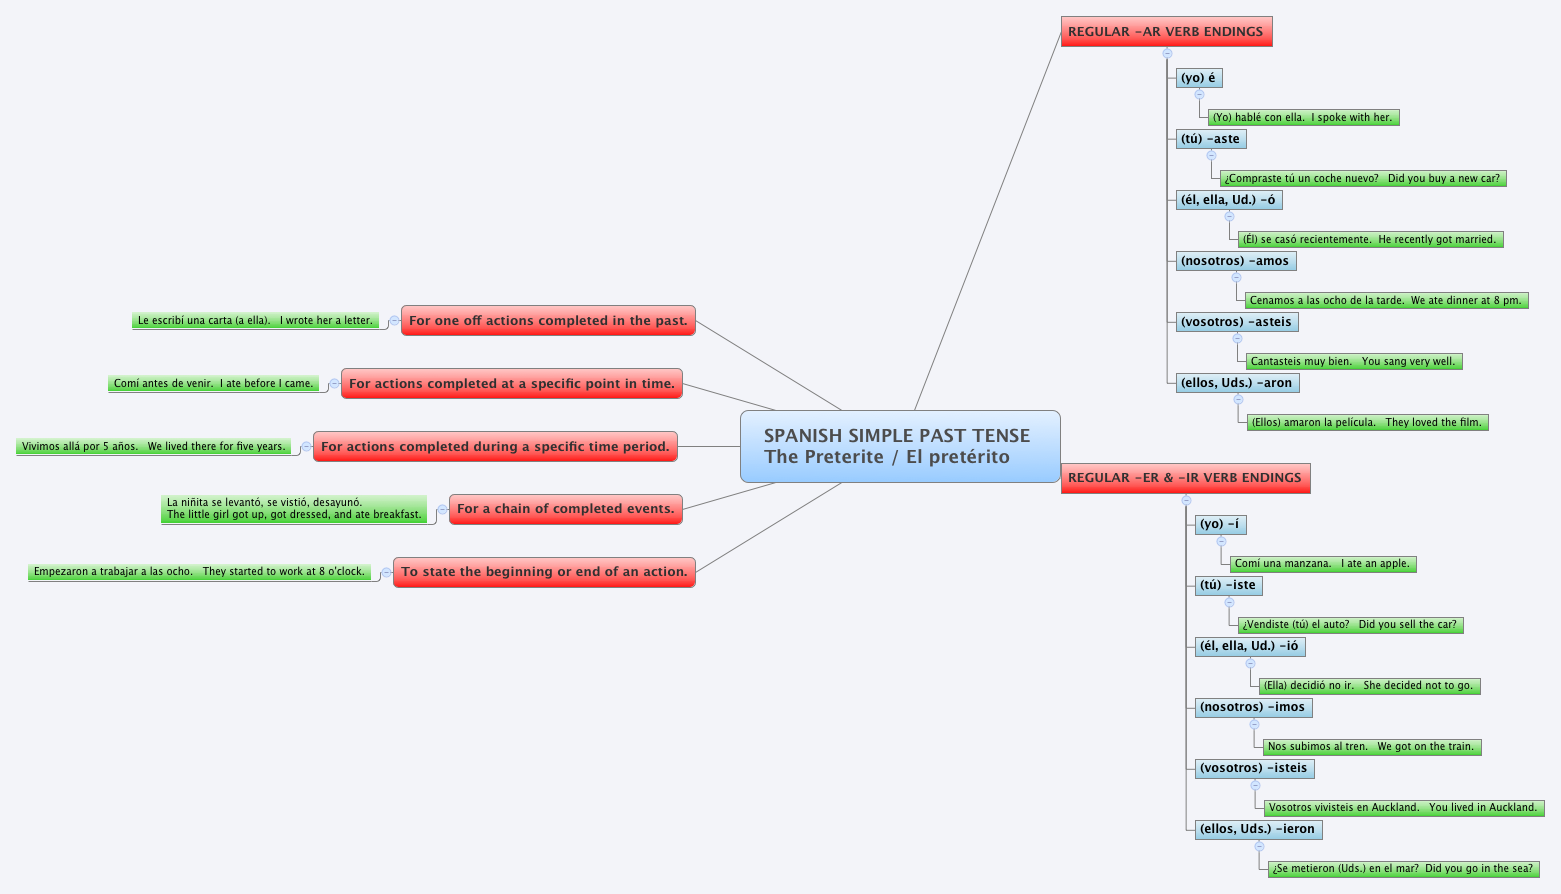This screenshot has height=894, width=1561.
Task: Toggle the minus control beside "Comí antes de venir"
Action: (333, 384)
